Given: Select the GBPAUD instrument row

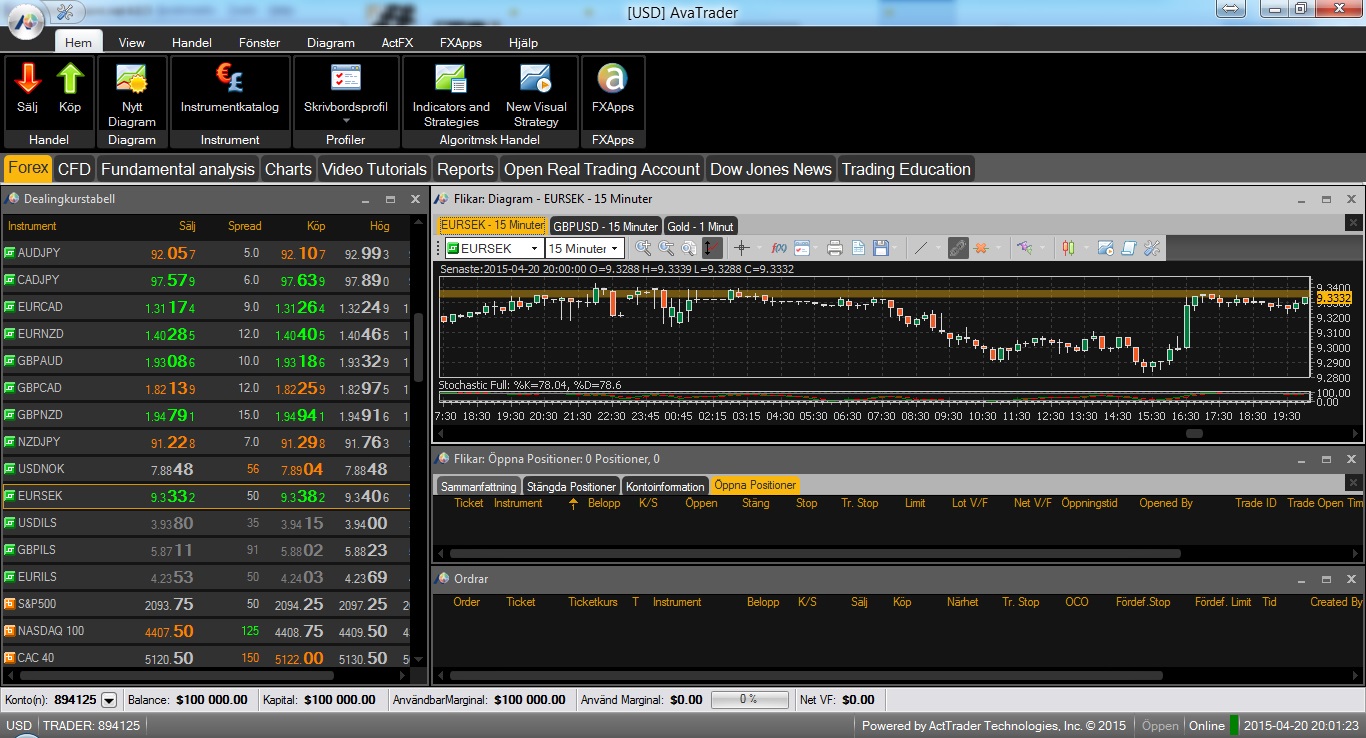Looking at the screenshot, I should coord(206,361).
